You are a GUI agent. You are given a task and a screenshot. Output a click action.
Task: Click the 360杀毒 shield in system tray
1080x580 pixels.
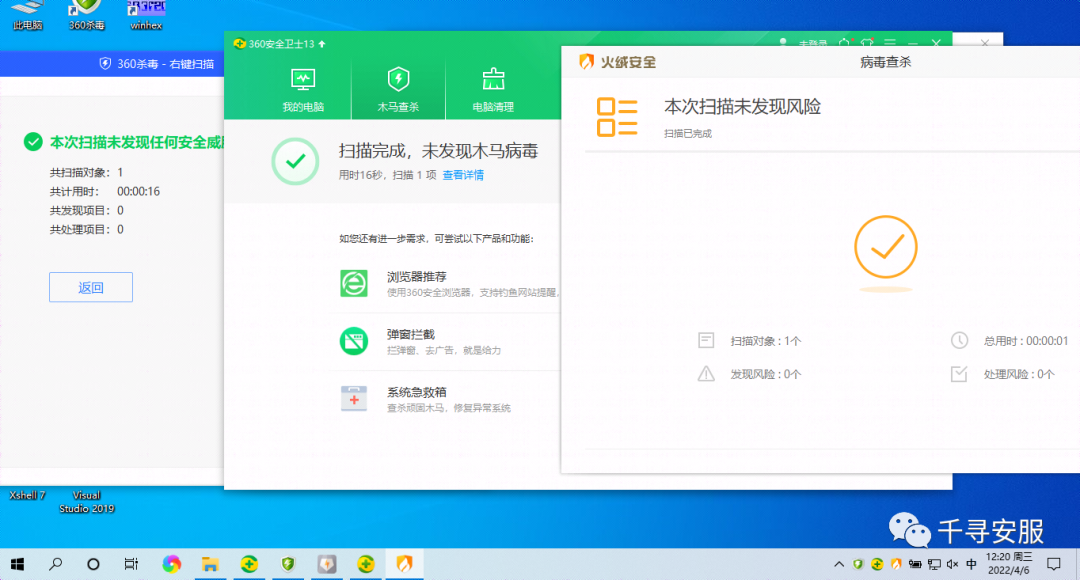pos(858,564)
